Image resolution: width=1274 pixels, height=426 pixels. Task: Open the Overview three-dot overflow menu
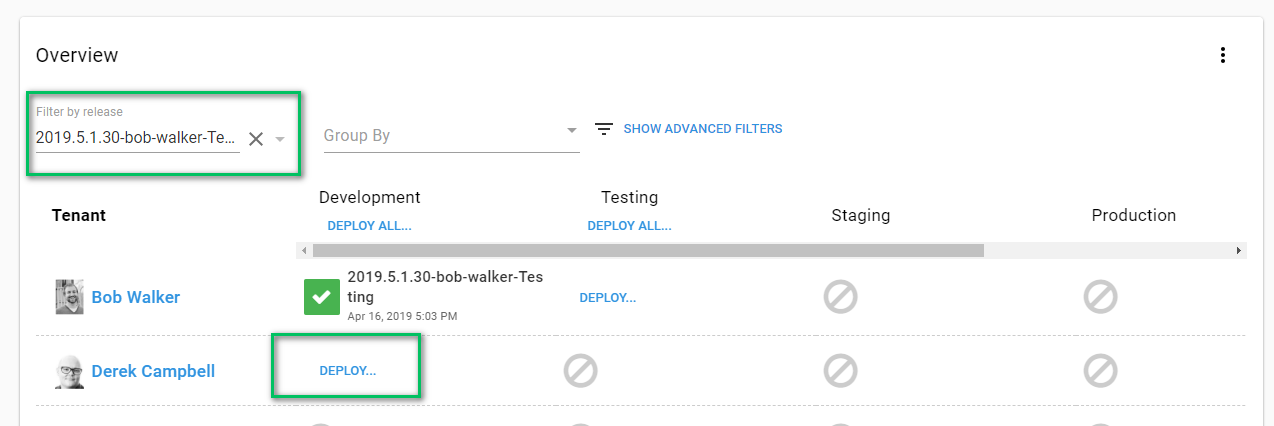coord(1222,56)
